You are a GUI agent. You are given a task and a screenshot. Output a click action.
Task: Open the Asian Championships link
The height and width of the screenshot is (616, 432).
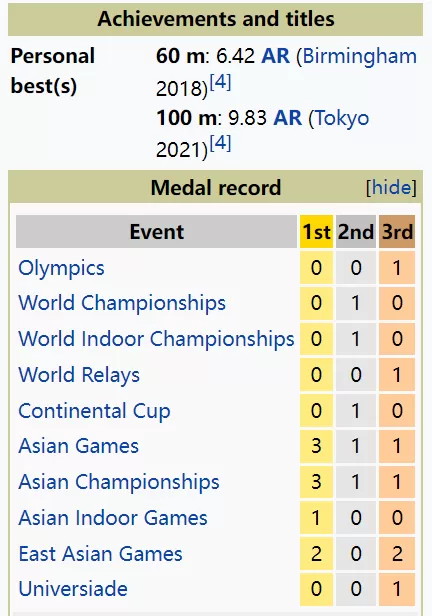tap(119, 482)
